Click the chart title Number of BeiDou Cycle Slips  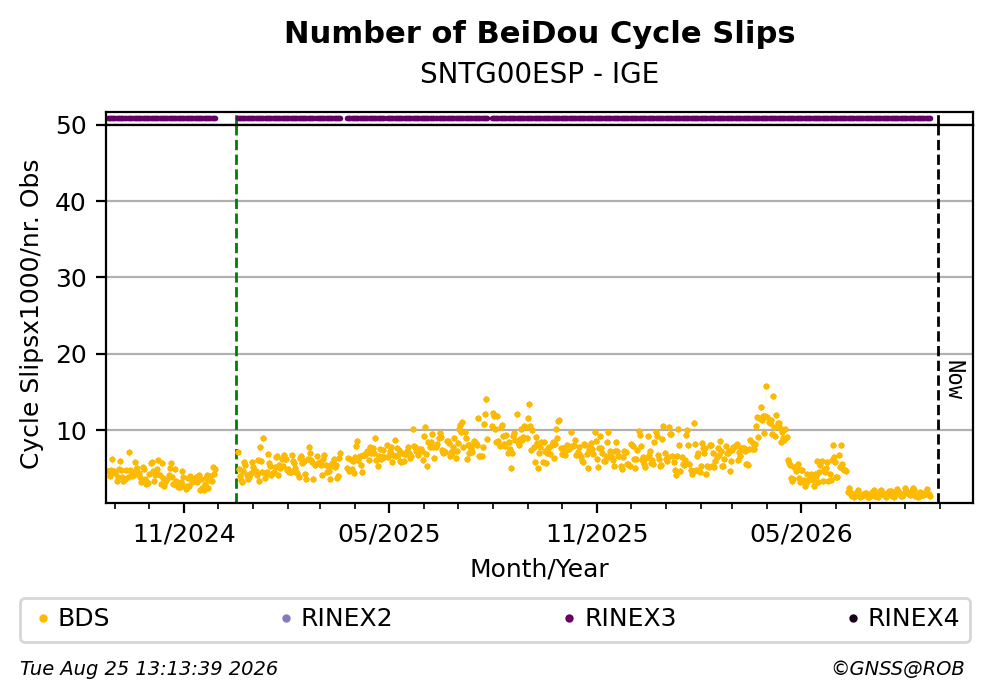pos(540,33)
